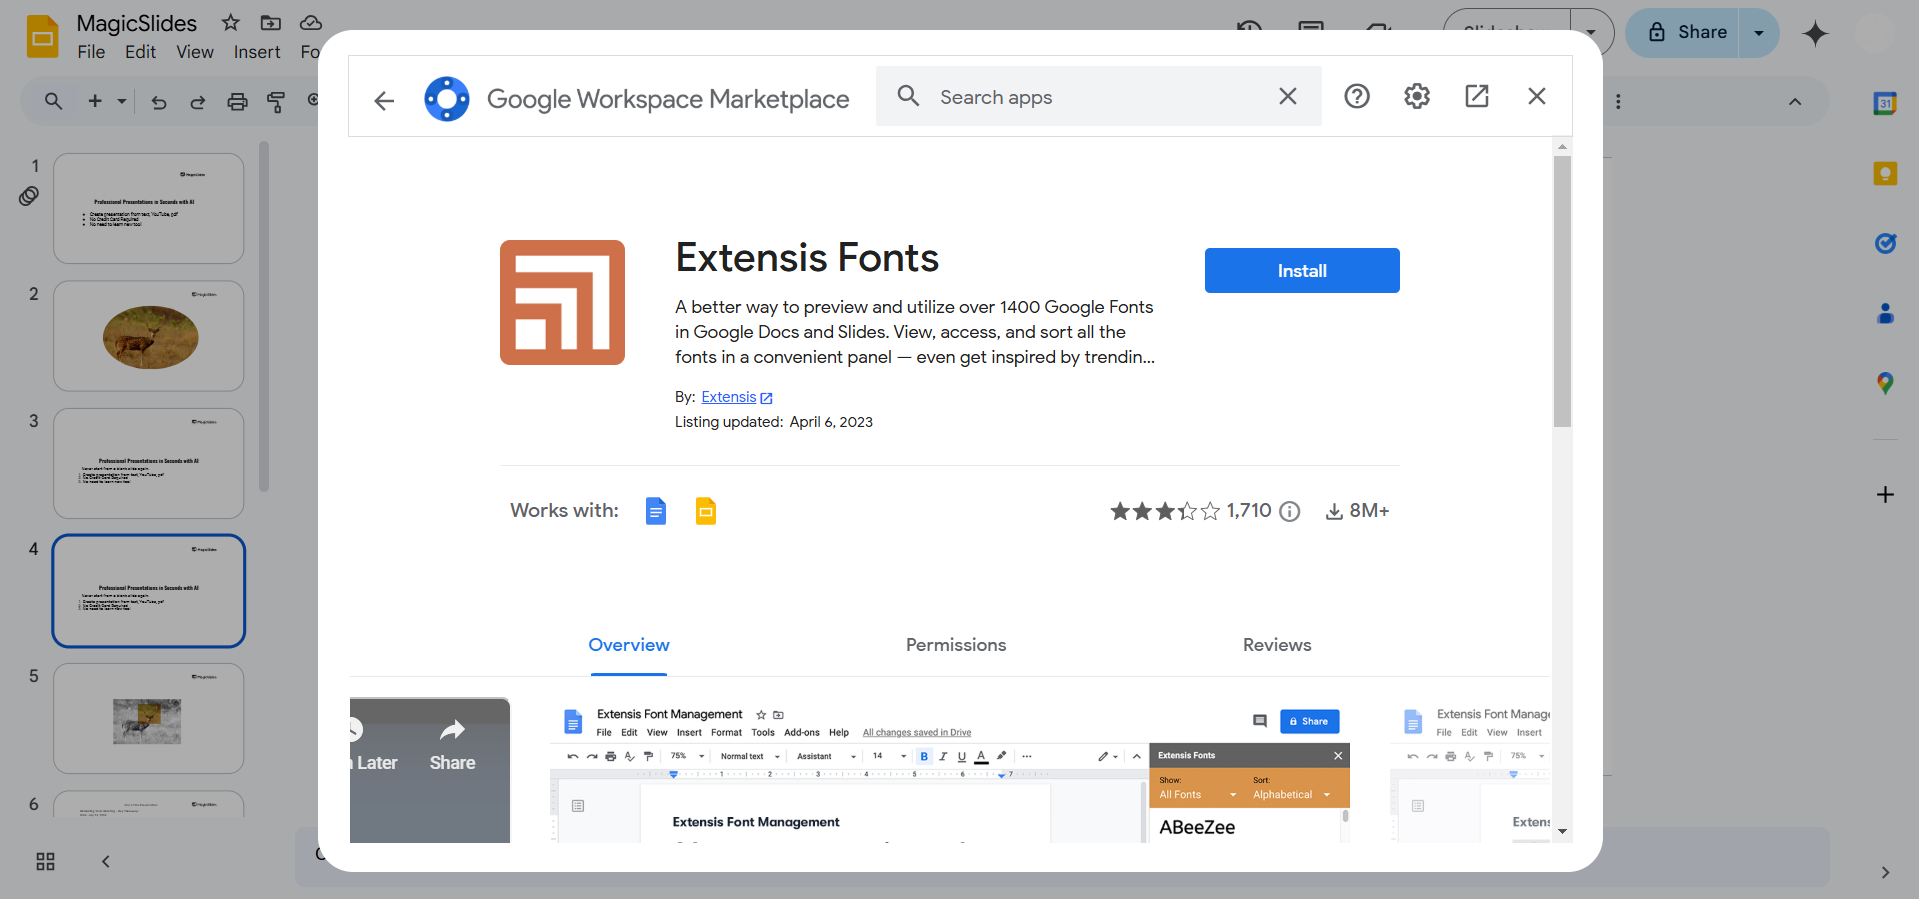
Task: Clear the search apps field
Action: (1287, 96)
